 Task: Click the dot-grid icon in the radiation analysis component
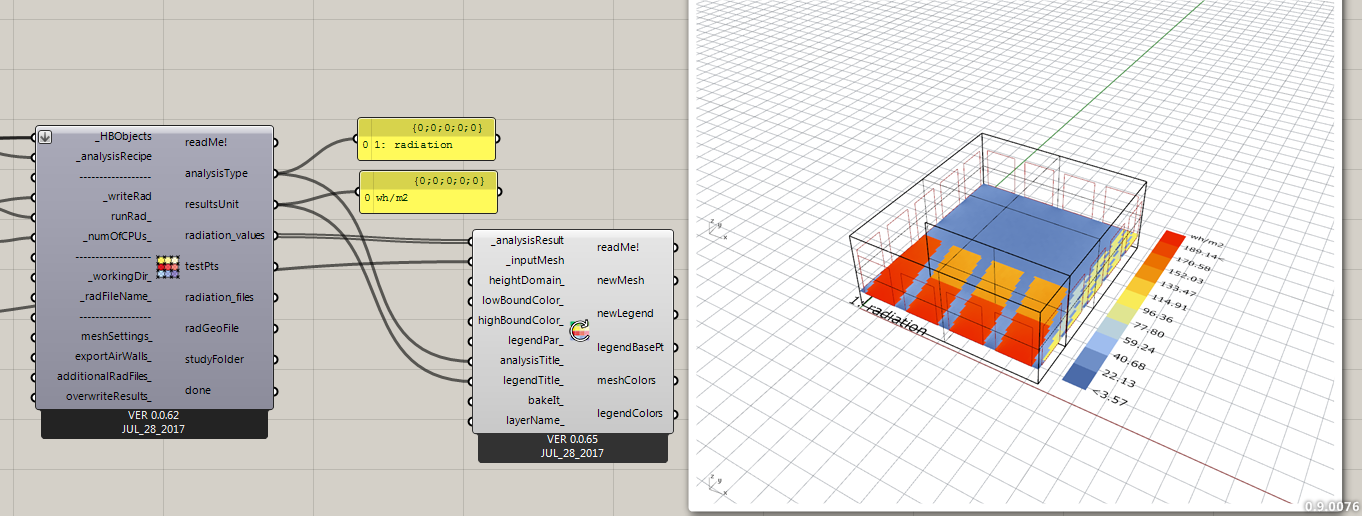(x=166, y=267)
